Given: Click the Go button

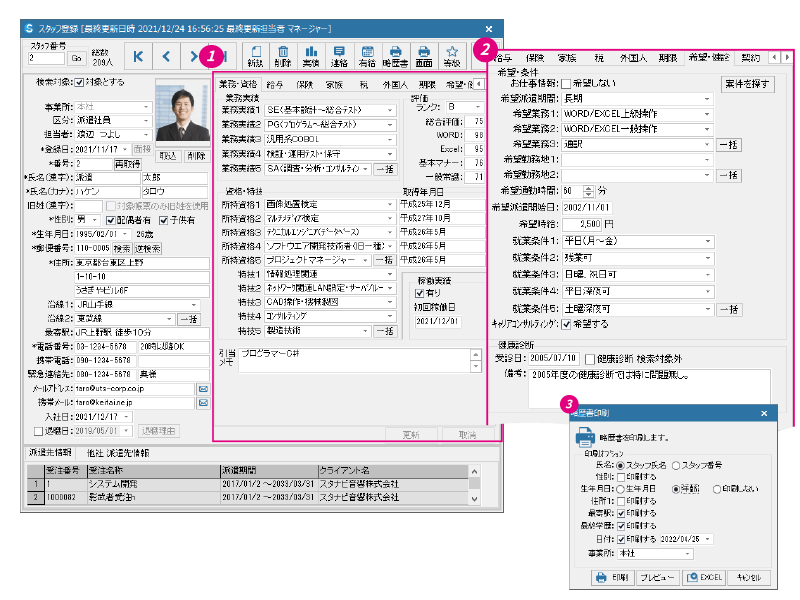Looking at the screenshot, I should click(x=76, y=58).
